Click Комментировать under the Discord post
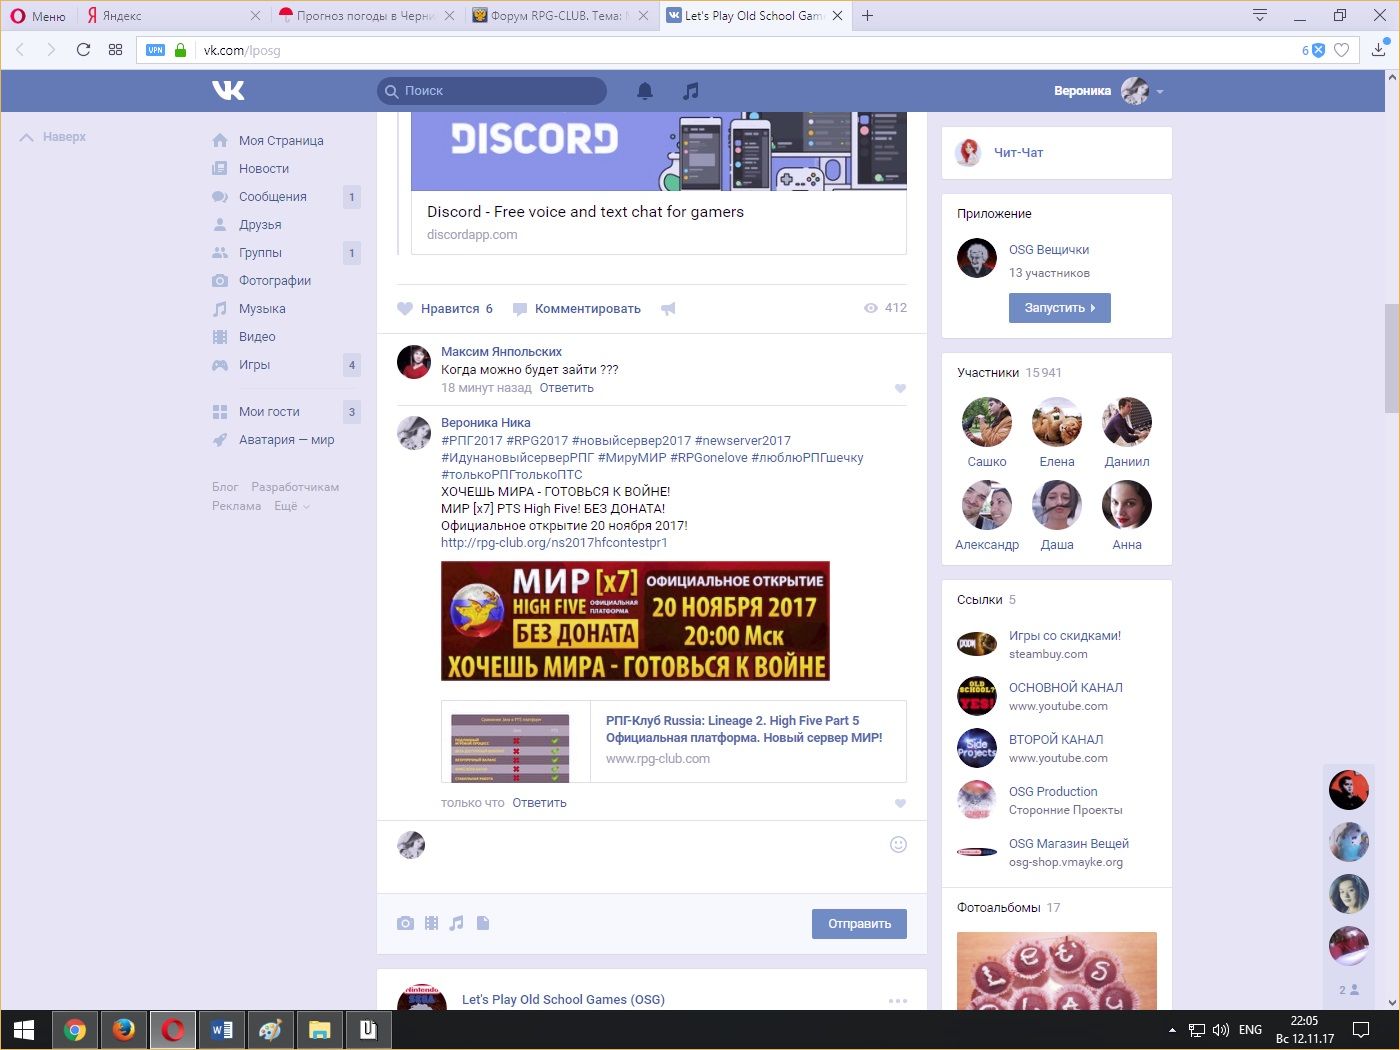The image size is (1400, 1050). click(x=577, y=309)
